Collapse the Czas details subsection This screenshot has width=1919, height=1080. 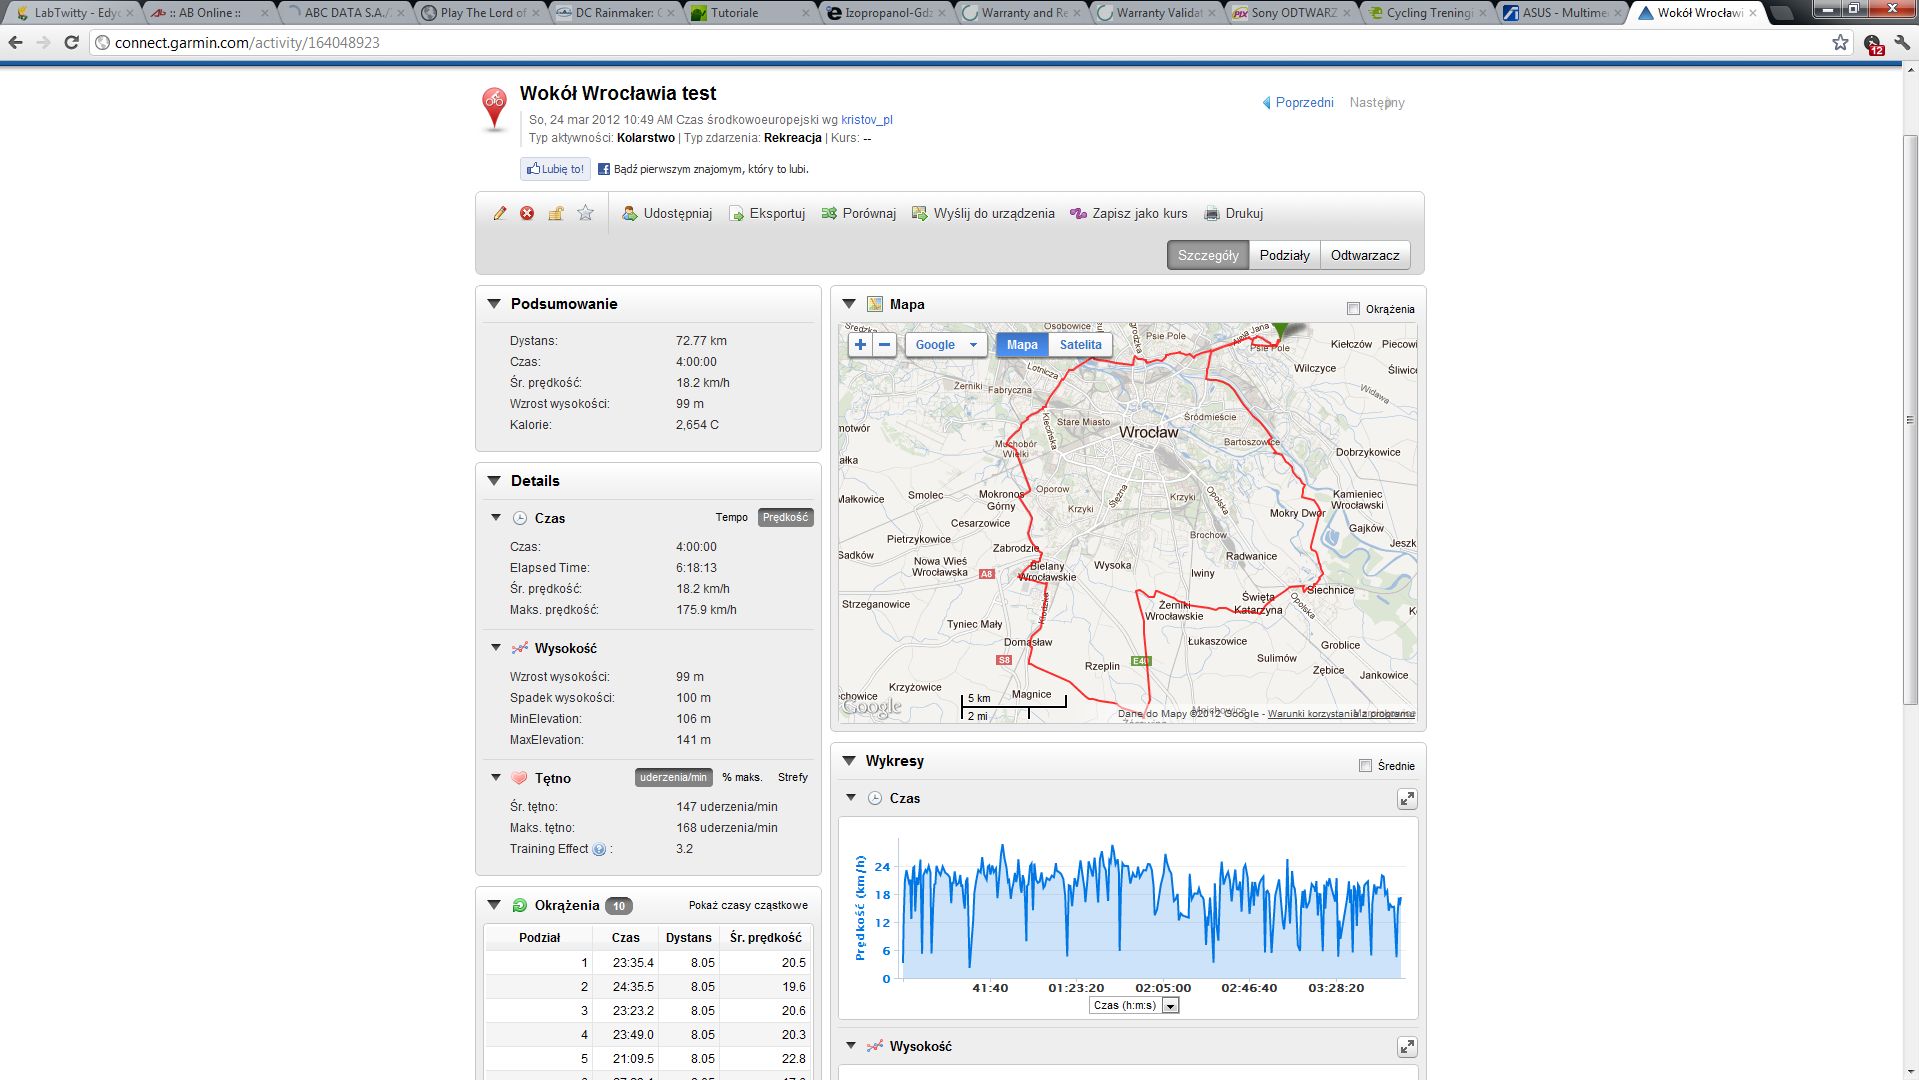(496, 518)
